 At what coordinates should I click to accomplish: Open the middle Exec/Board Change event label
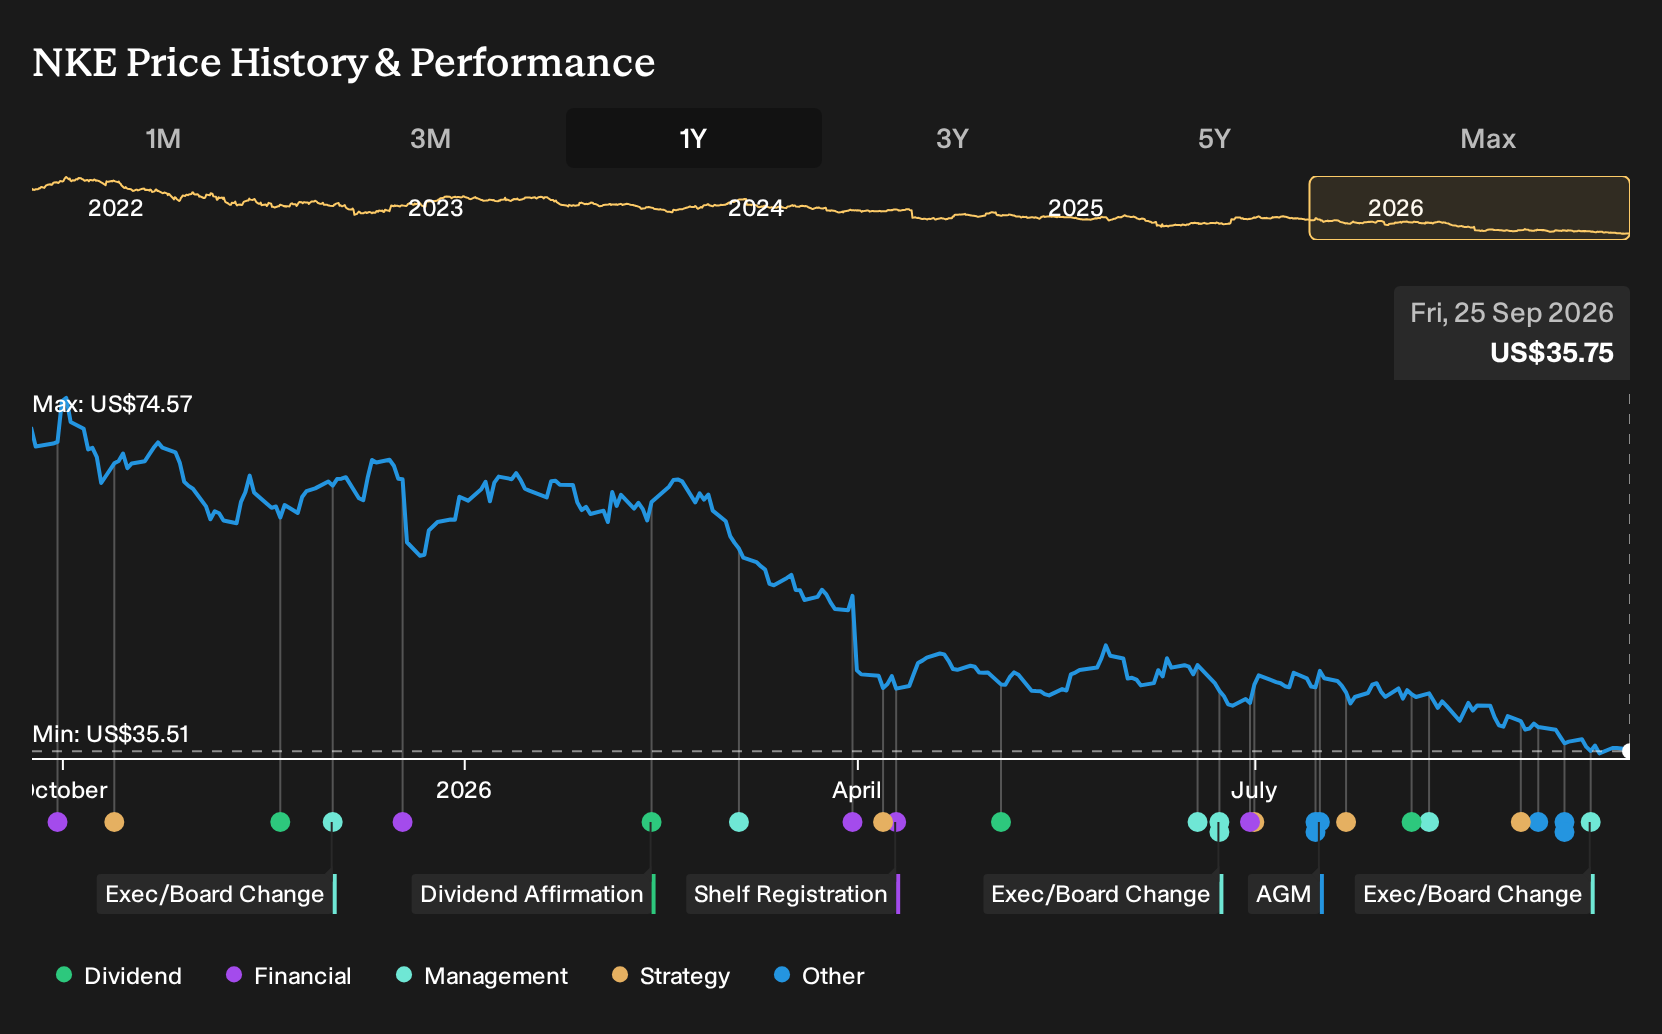[x=1102, y=894]
